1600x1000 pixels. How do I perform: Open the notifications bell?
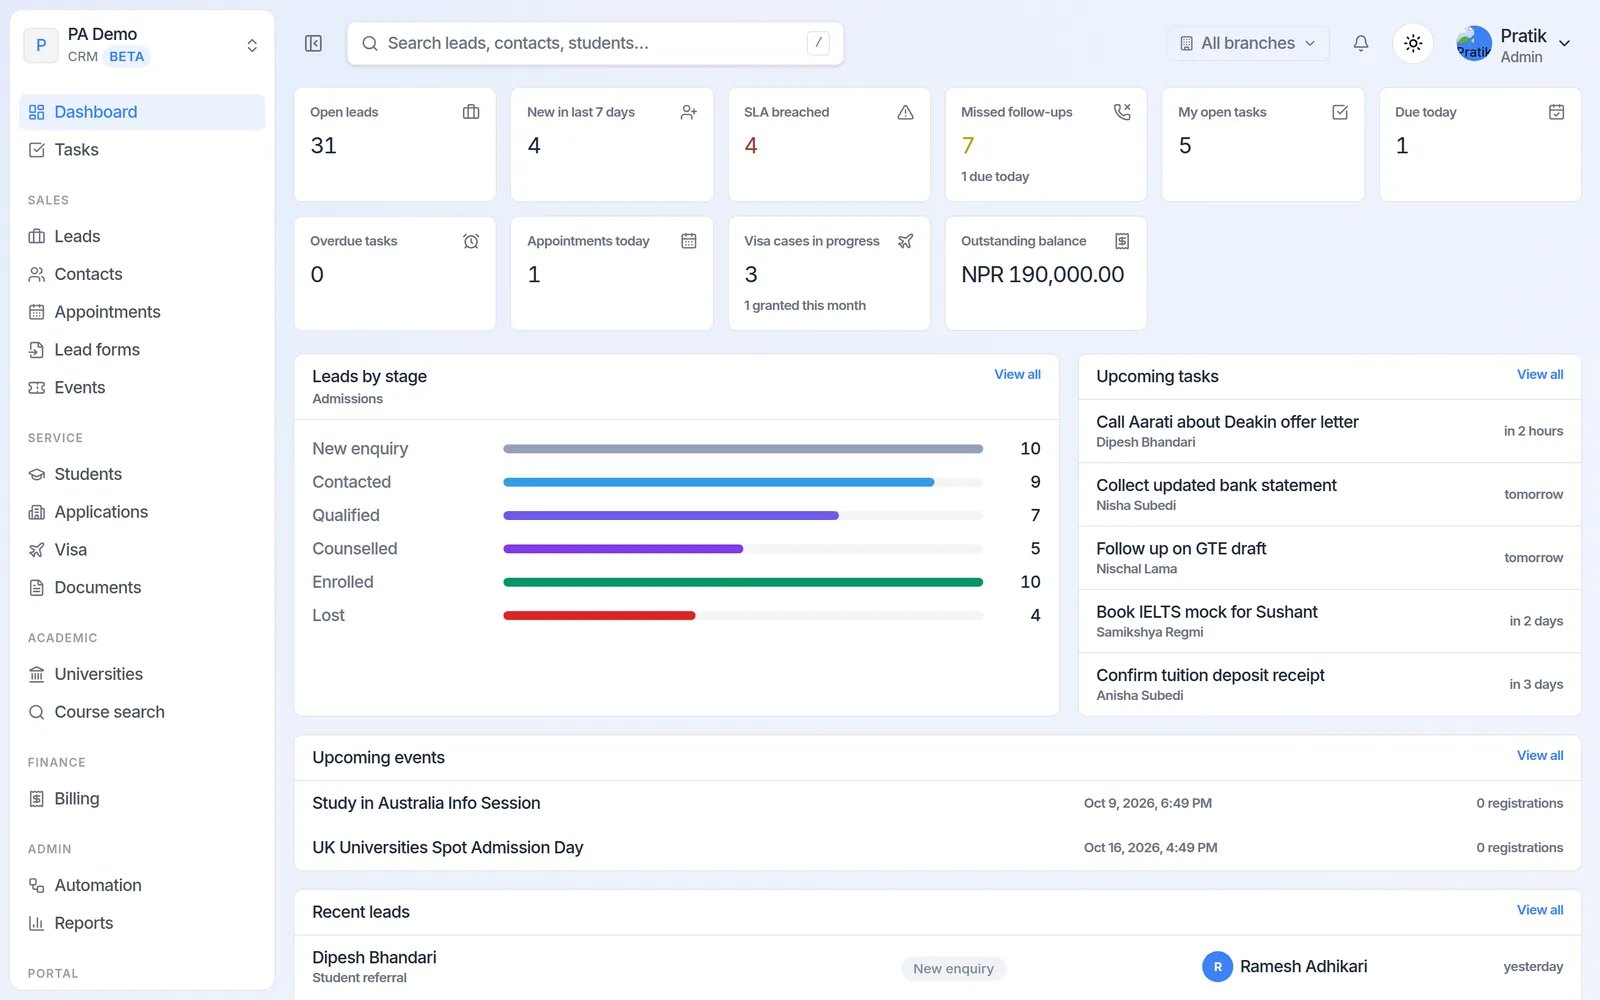(x=1361, y=43)
